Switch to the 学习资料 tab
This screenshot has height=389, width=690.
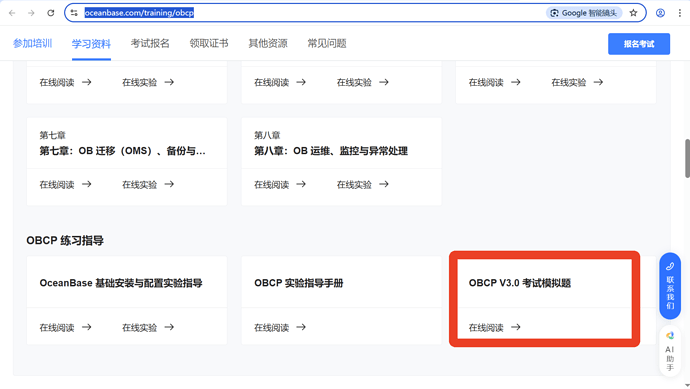point(91,44)
